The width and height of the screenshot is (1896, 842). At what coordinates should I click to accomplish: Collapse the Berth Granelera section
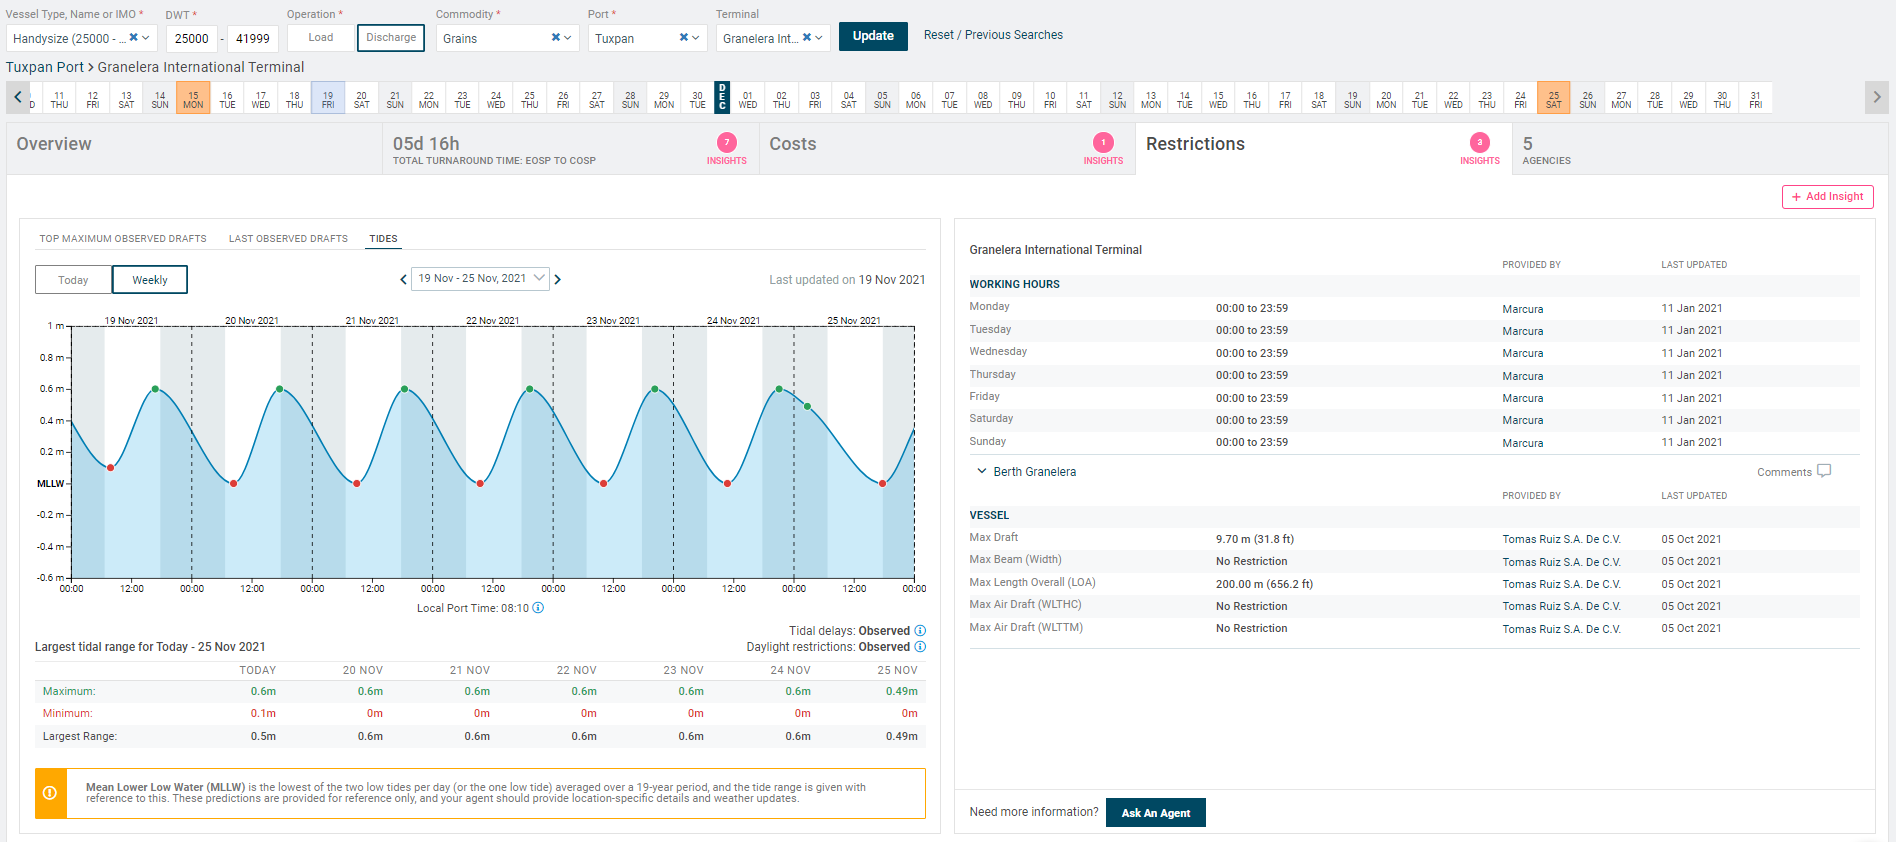(x=982, y=471)
